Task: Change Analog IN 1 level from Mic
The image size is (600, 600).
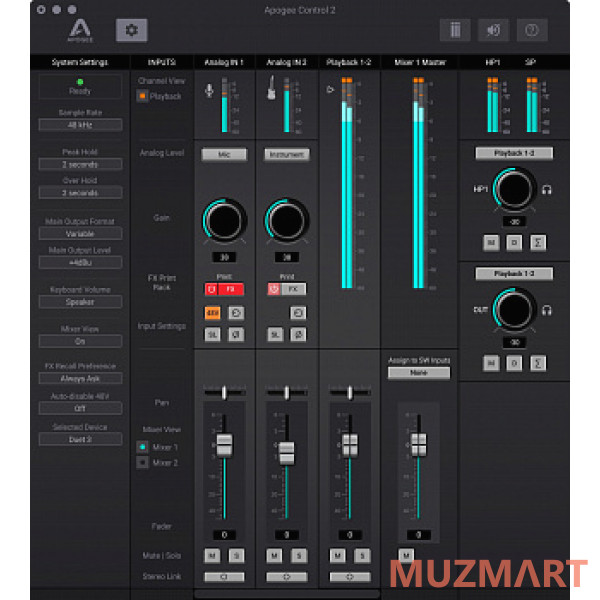Action: [x=224, y=155]
